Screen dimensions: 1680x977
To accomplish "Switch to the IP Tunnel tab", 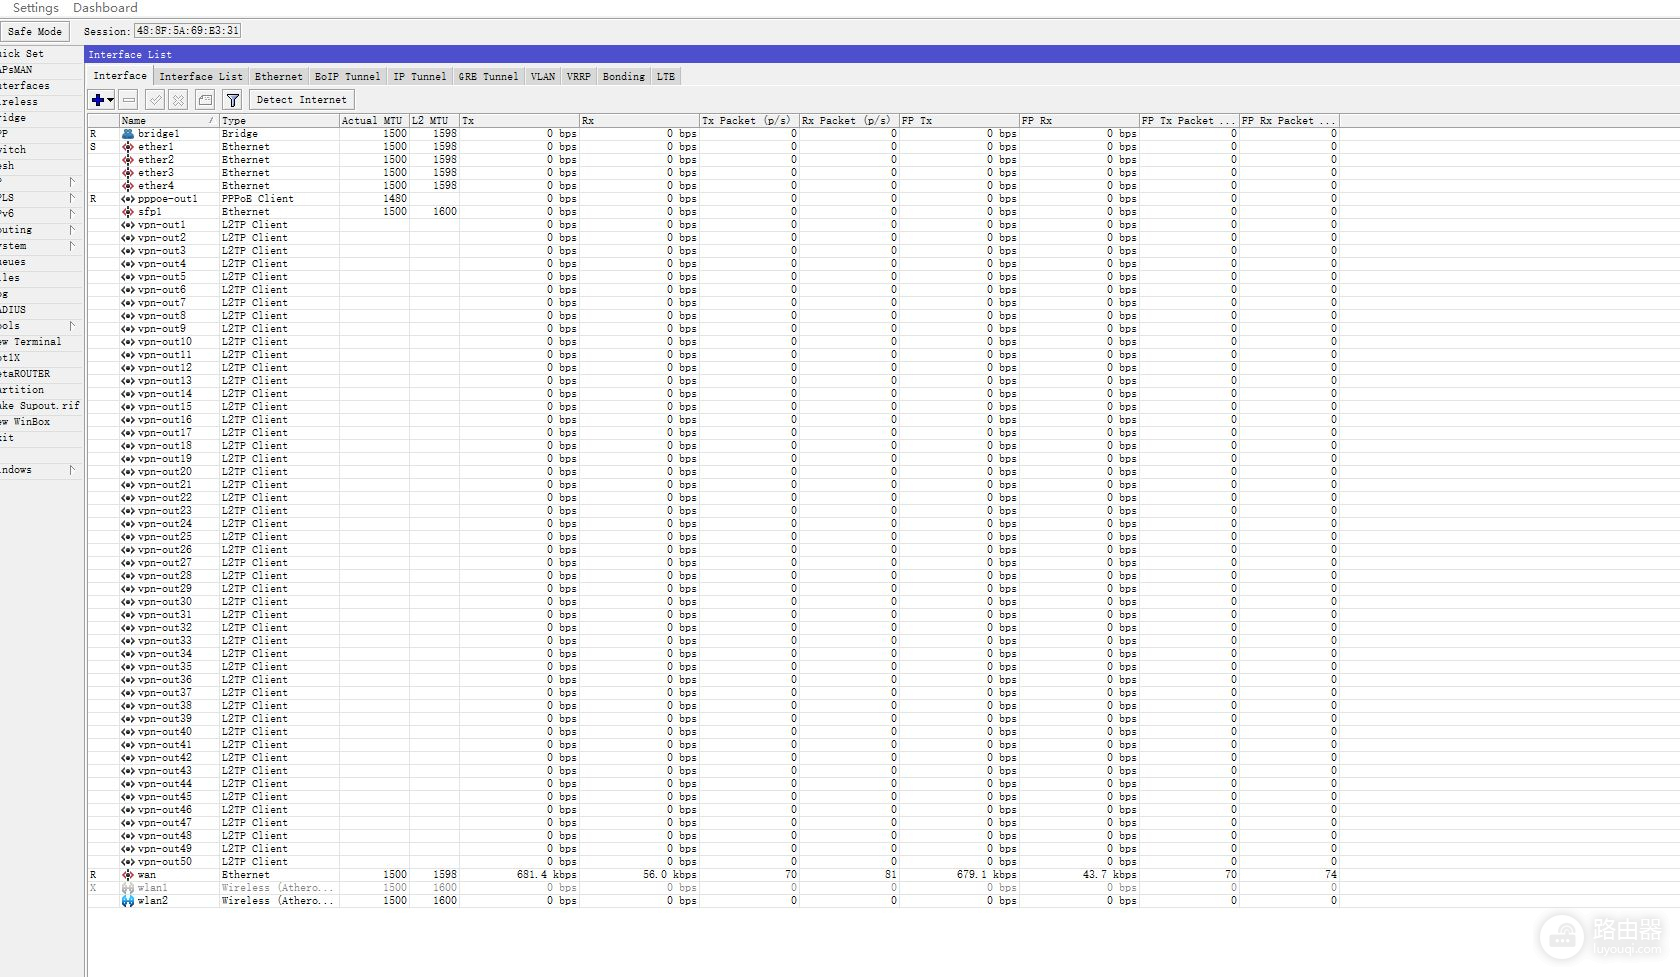I will [x=420, y=77].
